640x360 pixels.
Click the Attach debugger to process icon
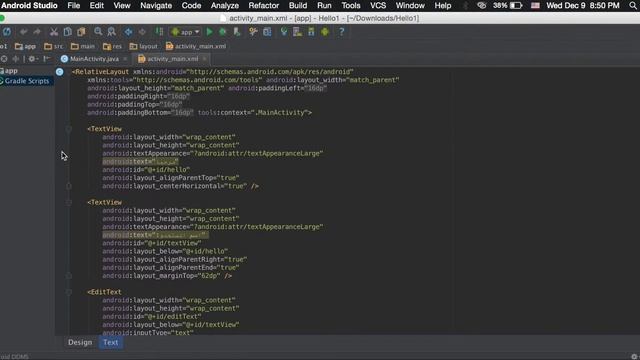[237, 32]
